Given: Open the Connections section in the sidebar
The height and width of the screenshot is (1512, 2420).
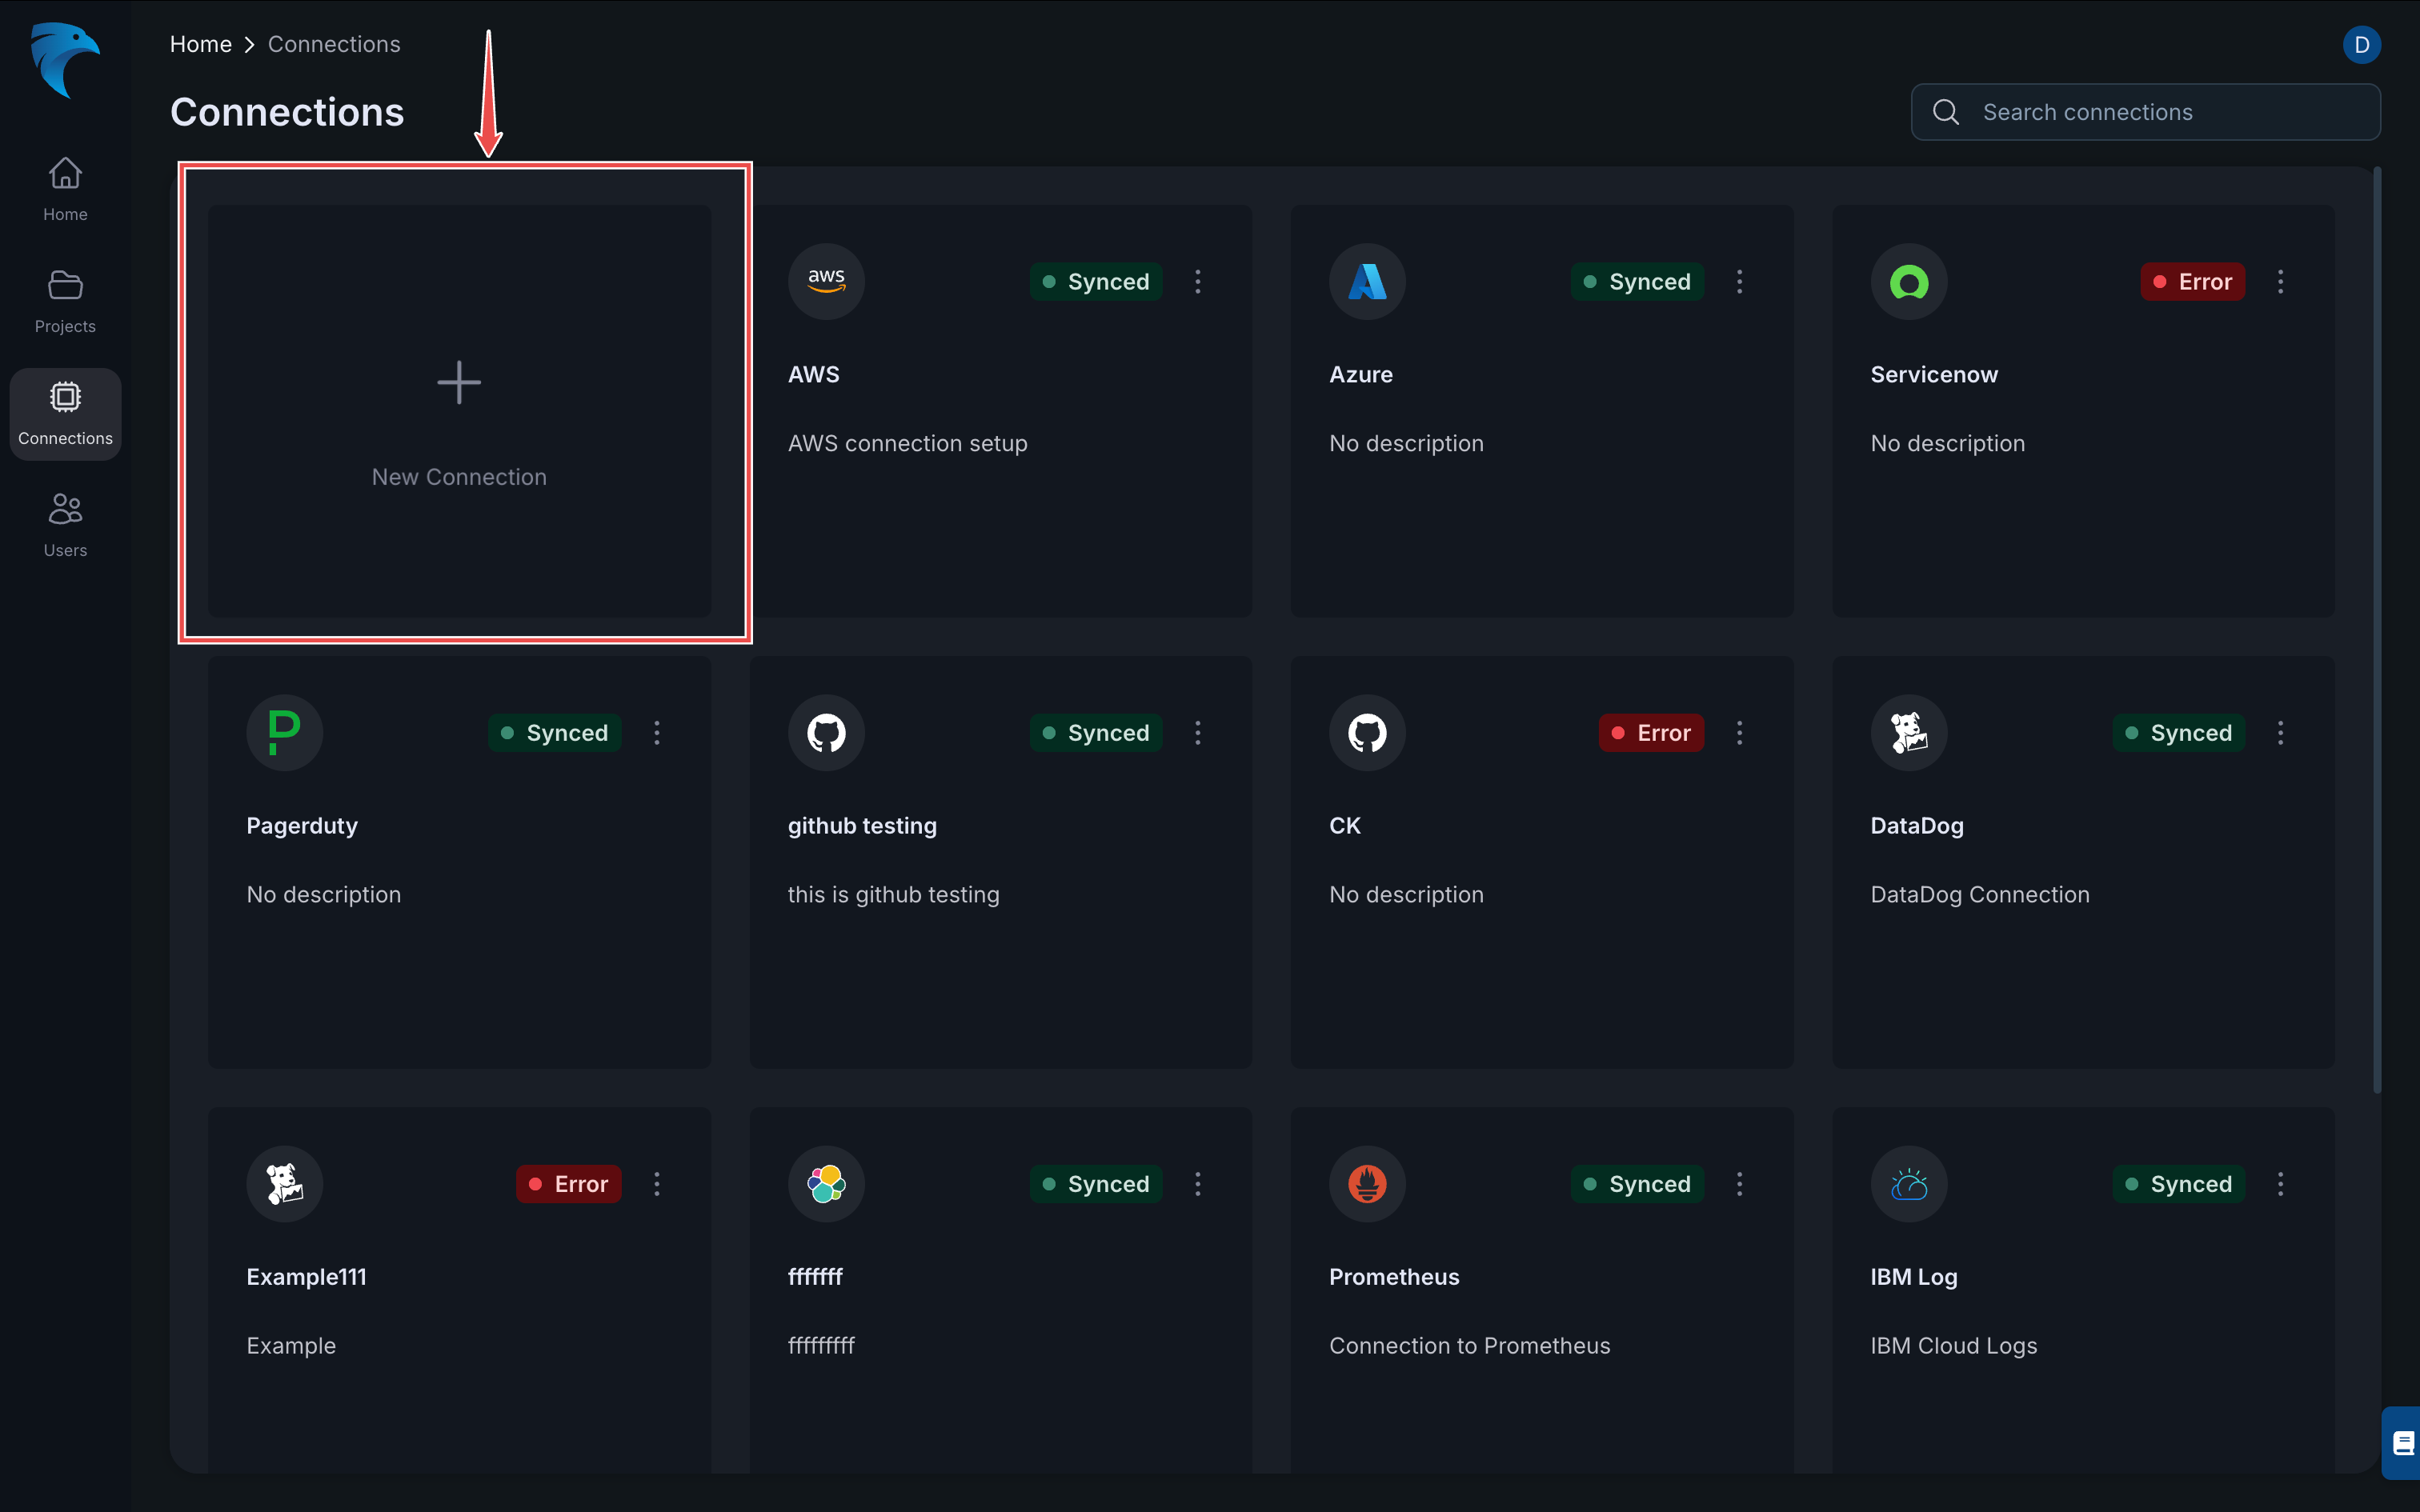Looking at the screenshot, I should (64, 413).
